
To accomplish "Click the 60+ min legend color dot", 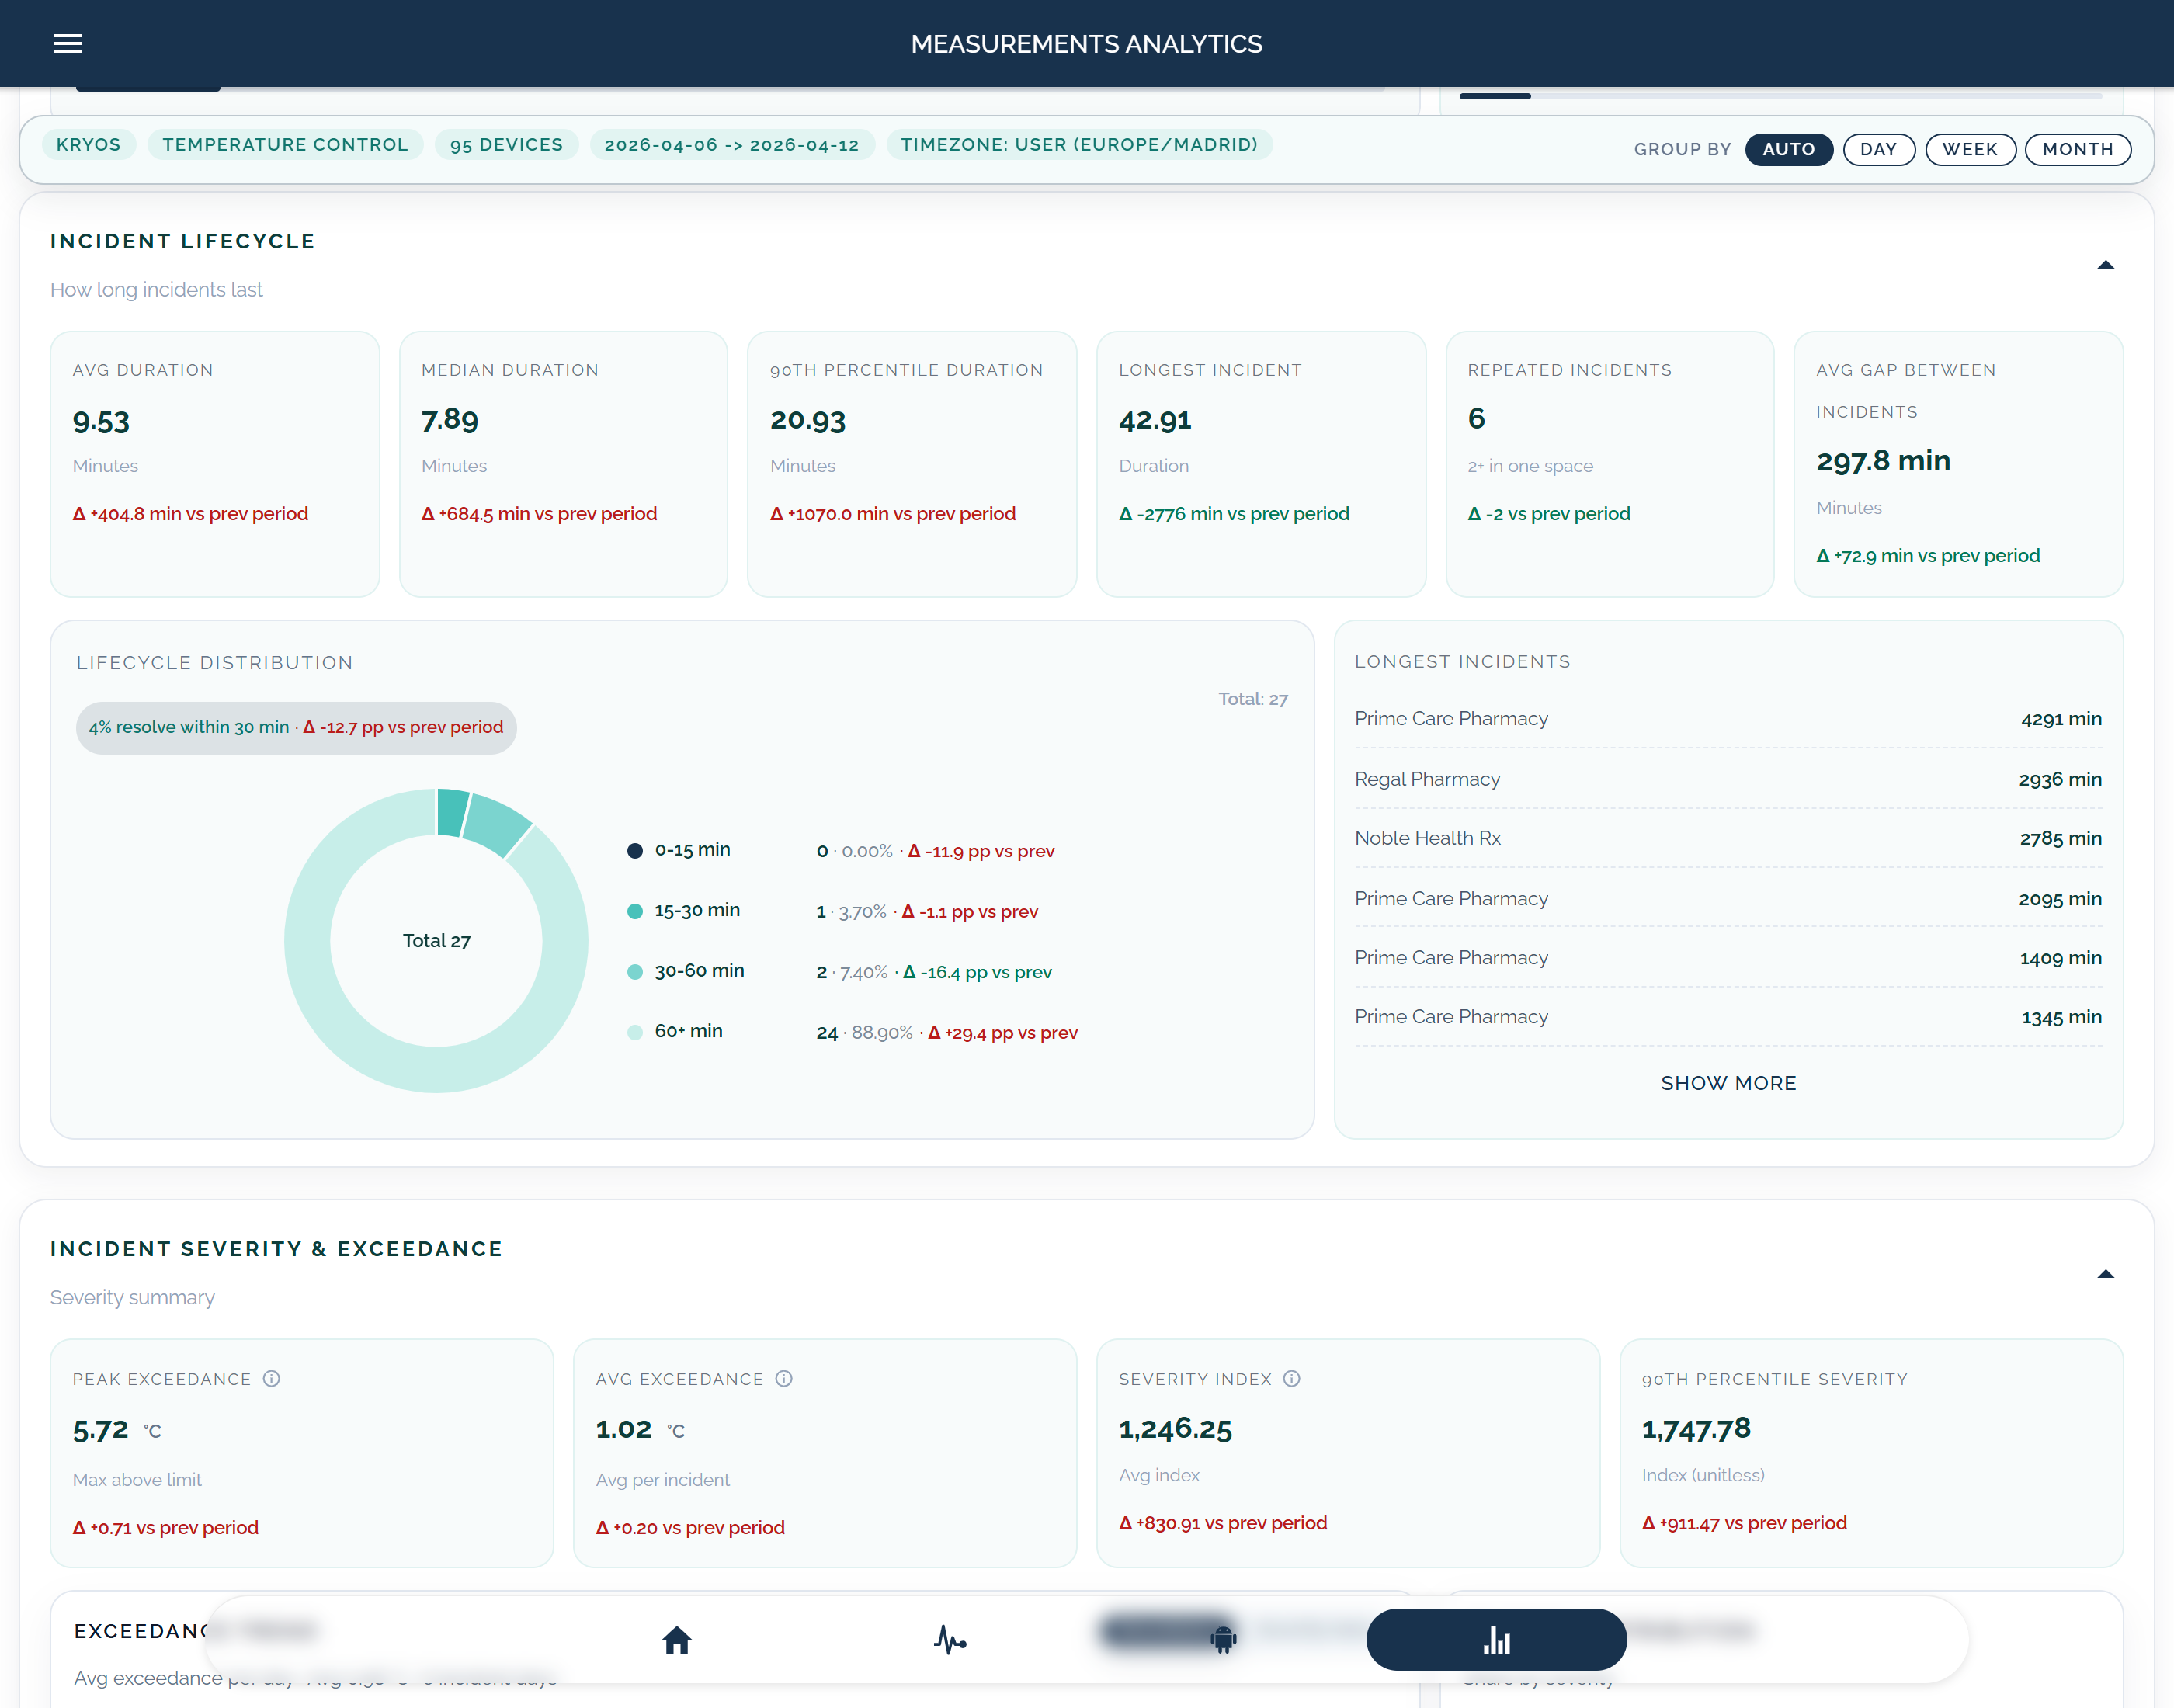I will 635,1031.
